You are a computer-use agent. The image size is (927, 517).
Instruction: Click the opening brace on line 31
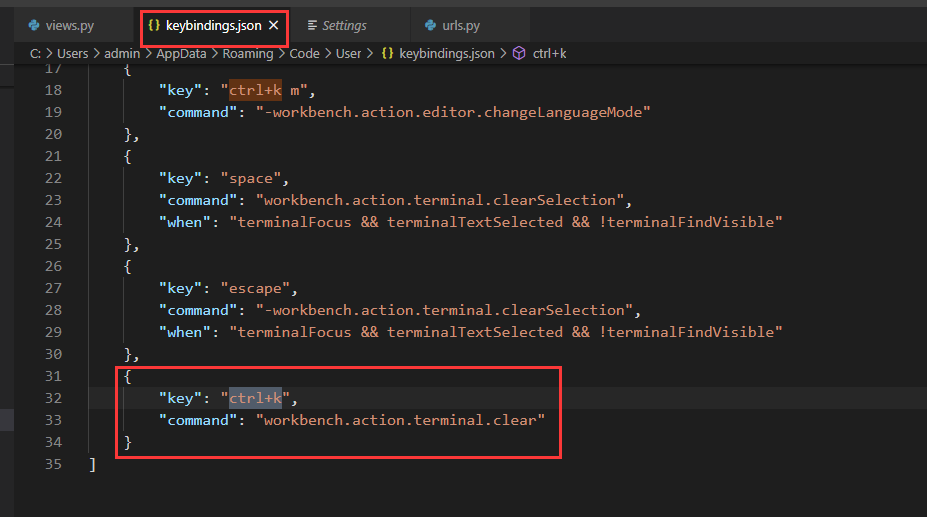[x=127, y=376]
